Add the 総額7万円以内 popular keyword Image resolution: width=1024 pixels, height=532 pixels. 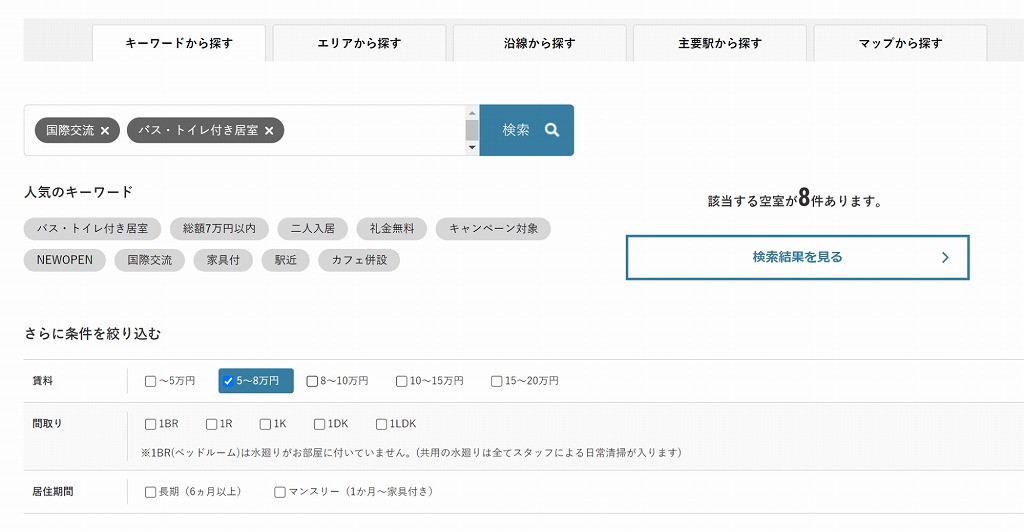tap(219, 229)
